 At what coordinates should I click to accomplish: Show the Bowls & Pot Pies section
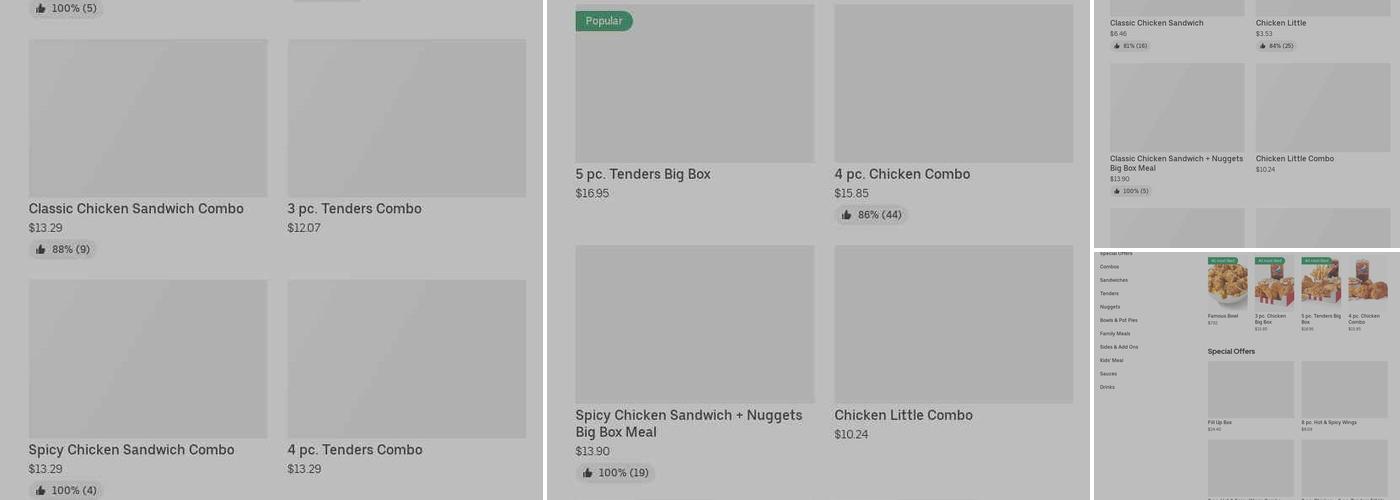coord(1118,320)
